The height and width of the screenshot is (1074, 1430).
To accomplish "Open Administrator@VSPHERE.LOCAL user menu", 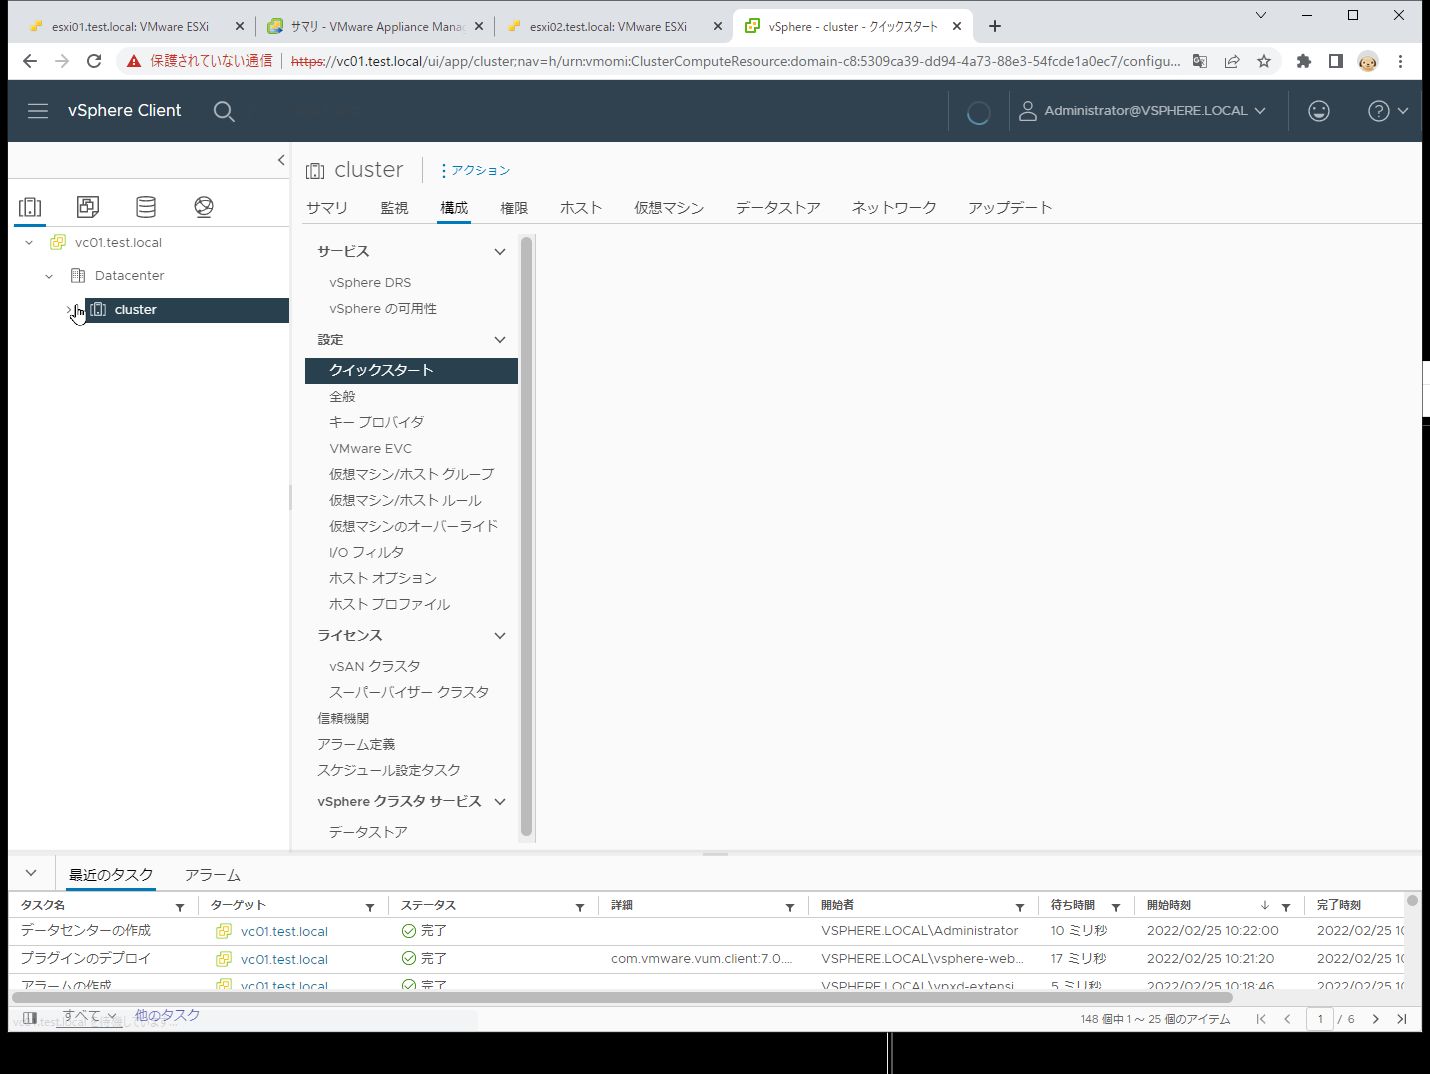I will 1143,111.
